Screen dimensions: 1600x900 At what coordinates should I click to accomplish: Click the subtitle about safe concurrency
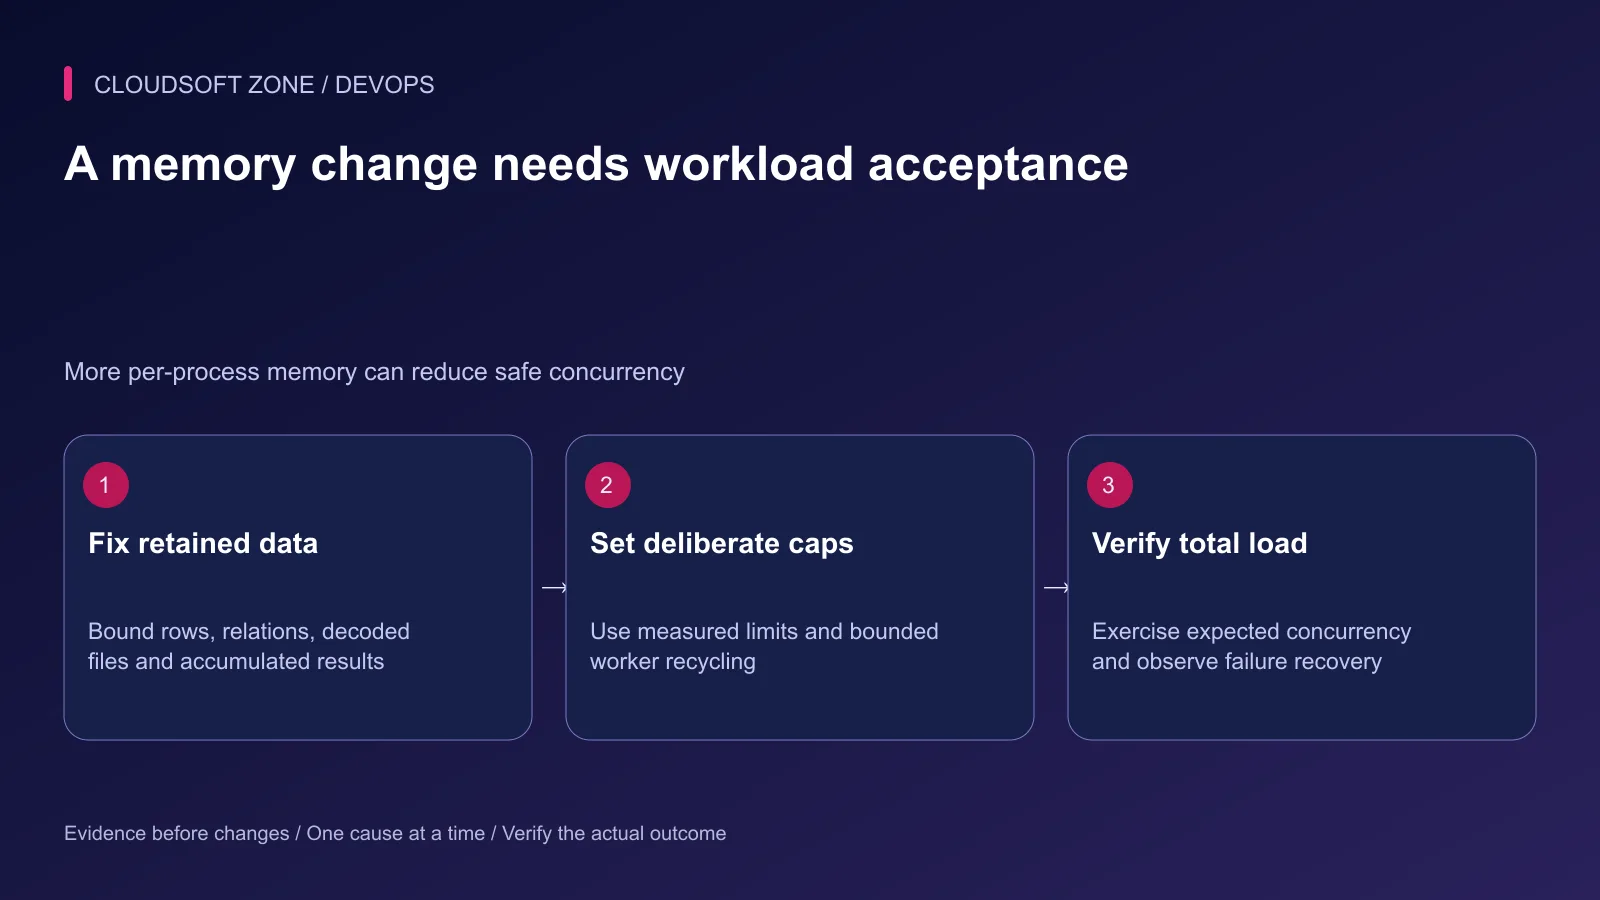374,372
